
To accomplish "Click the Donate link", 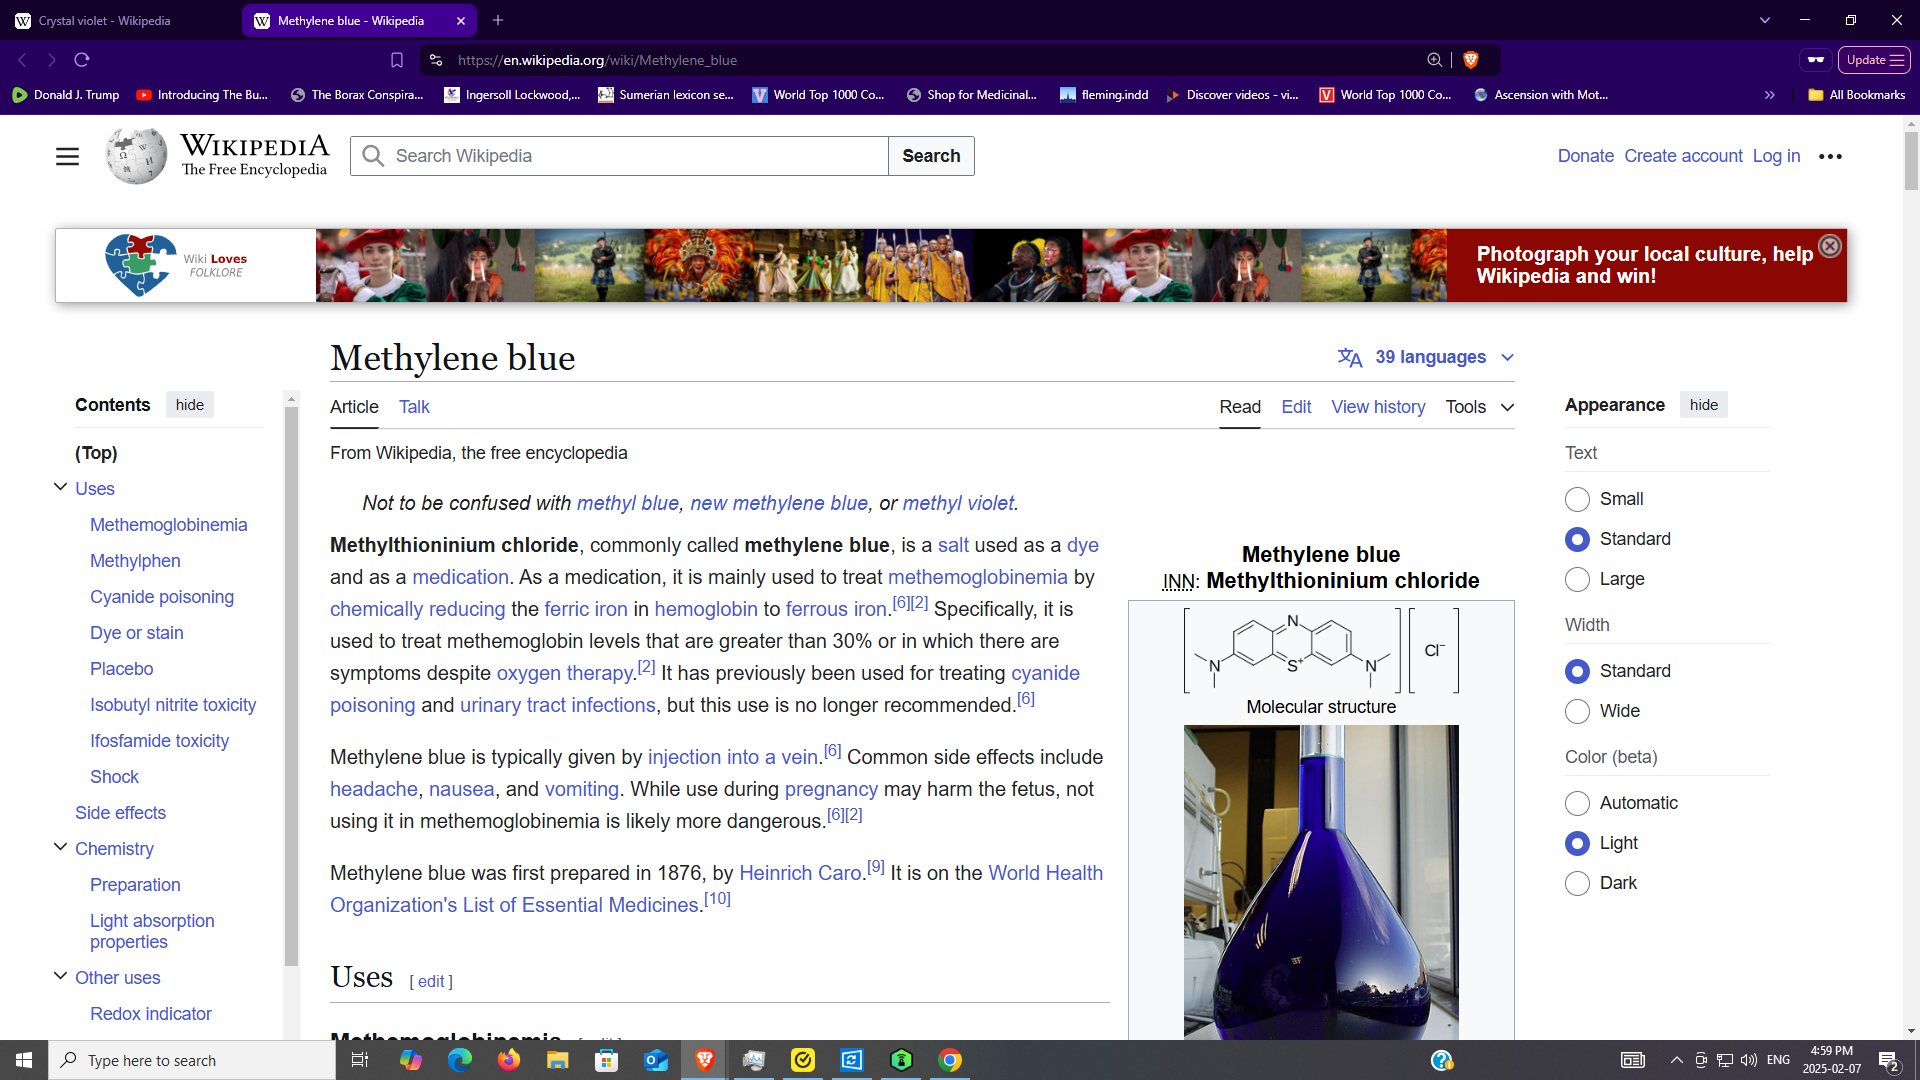I will pos(1585,156).
